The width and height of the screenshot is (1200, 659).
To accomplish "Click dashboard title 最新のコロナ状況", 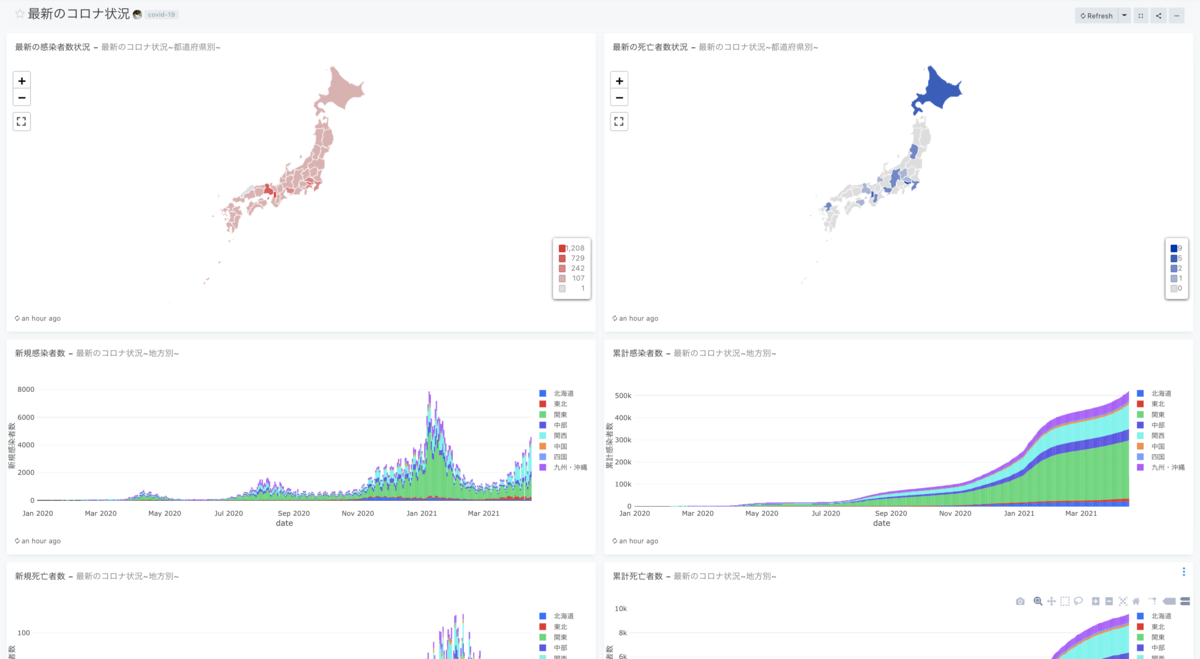I will coord(79,14).
